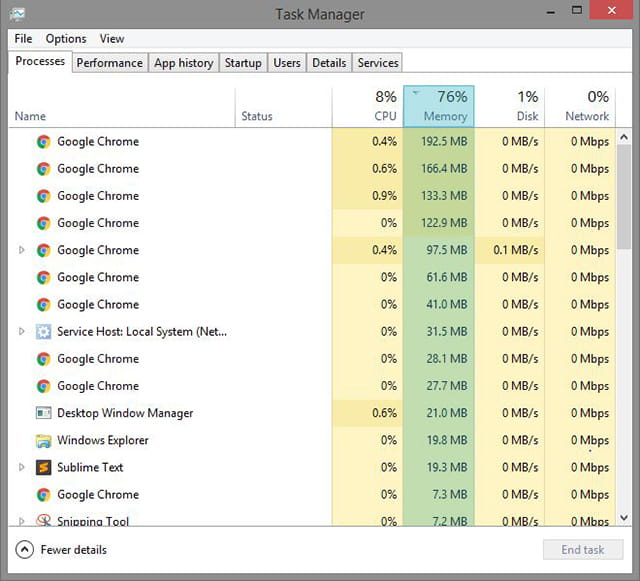Open the Details tab
Viewport: 640px width, 581px height.
click(329, 63)
